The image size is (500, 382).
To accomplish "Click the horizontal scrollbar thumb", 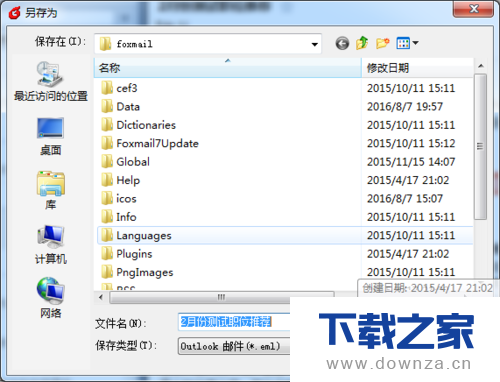I will click(x=221, y=297).
